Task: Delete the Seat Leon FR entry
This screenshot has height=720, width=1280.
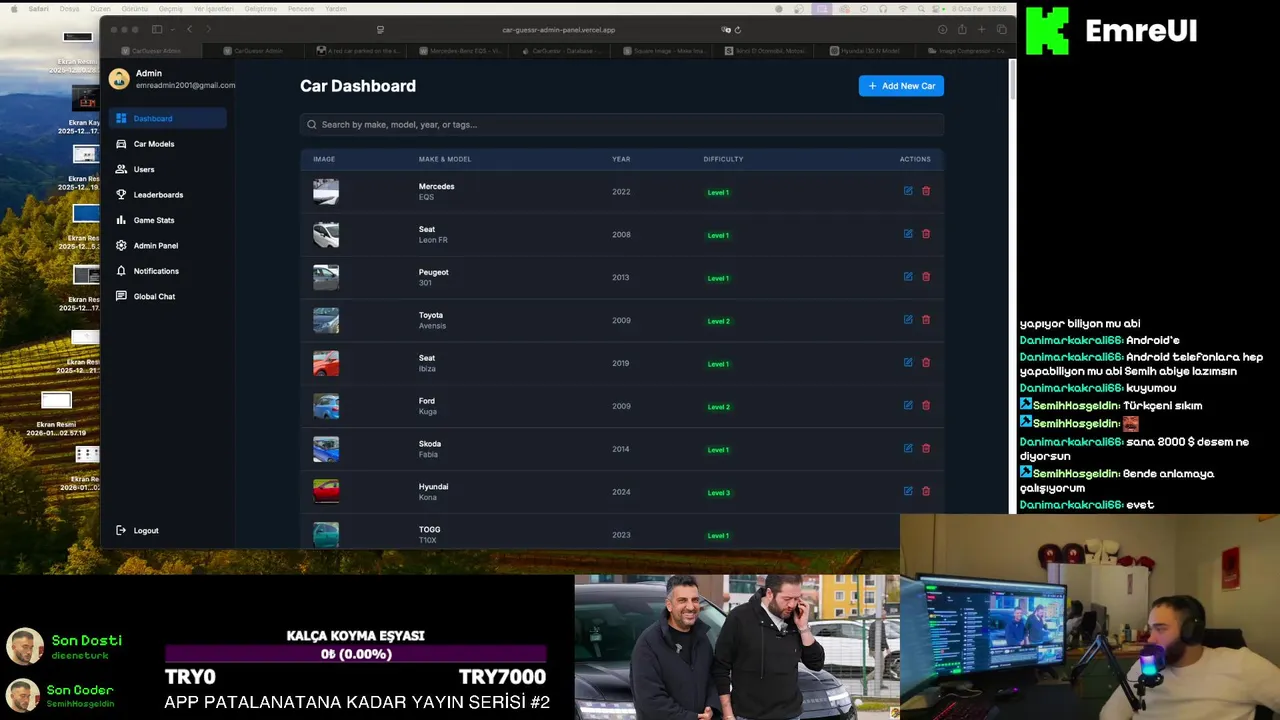Action: [x=926, y=234]
